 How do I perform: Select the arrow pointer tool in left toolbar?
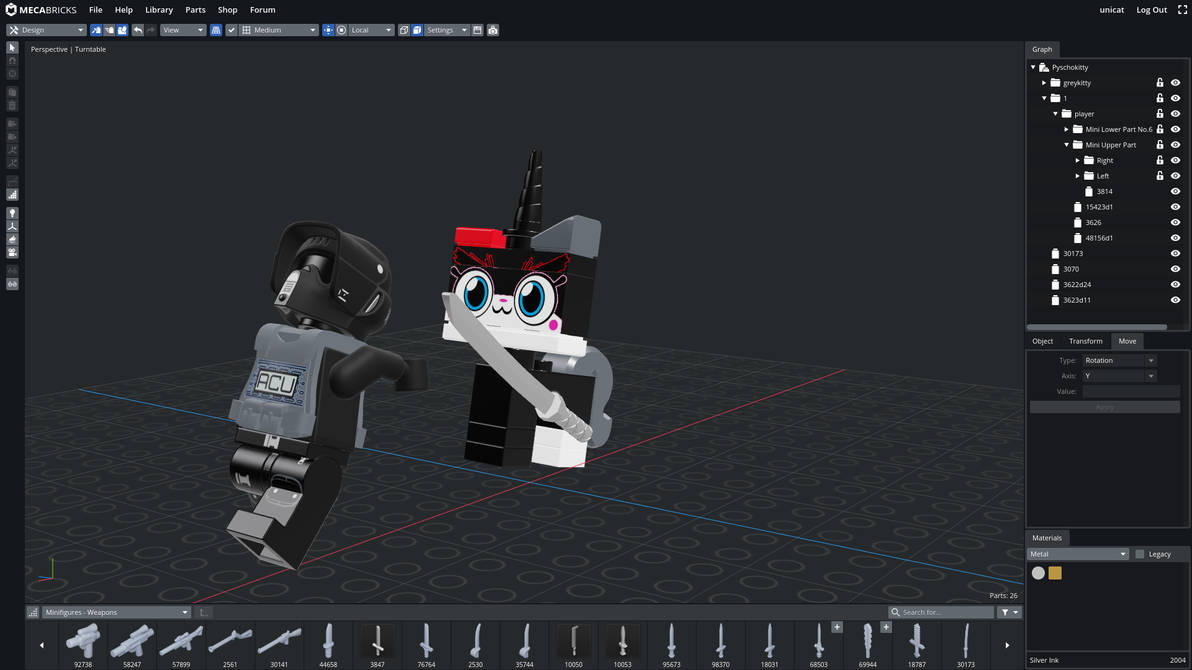12,48
